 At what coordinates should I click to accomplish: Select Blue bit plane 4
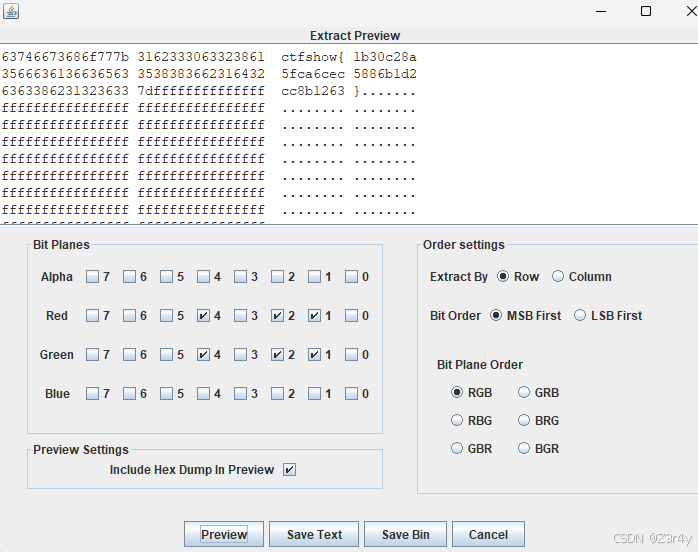[x=203, y=394]
